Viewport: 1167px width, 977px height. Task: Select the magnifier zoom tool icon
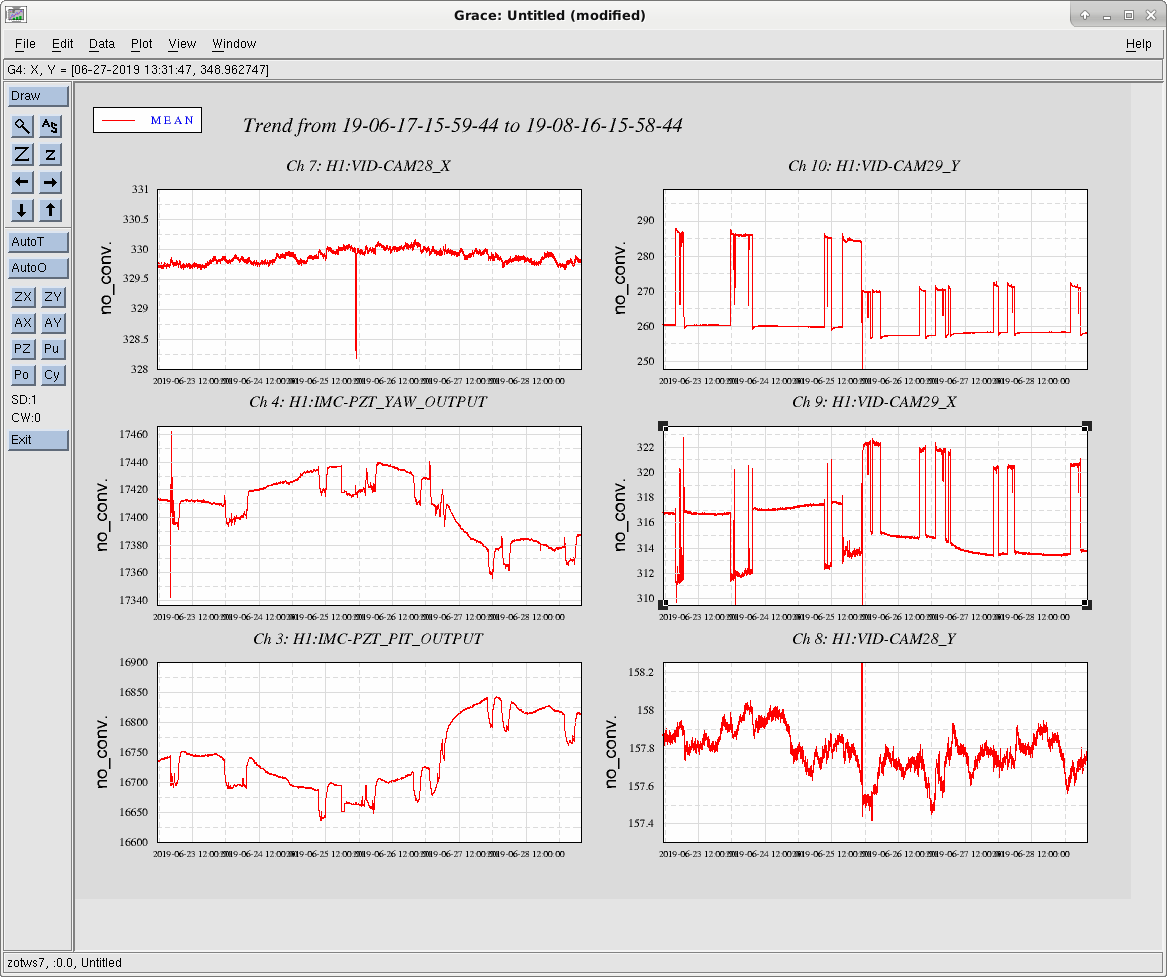[22, 126]
